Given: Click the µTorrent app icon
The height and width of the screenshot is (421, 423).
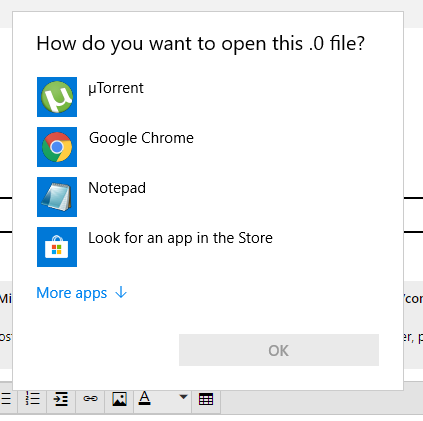Looking at the screenshot, I should click(x=57, y=97).
